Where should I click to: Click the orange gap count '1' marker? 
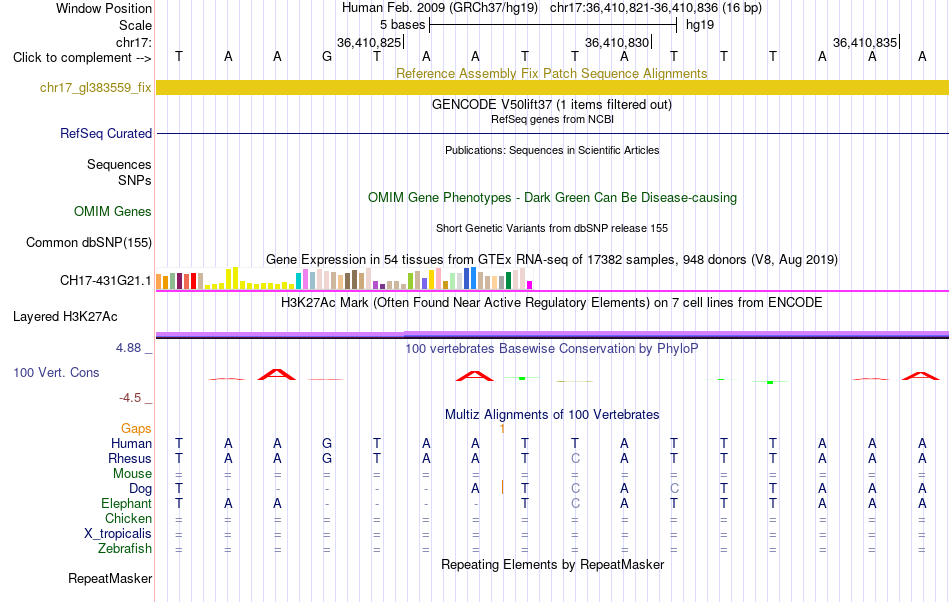click(502, 429)
